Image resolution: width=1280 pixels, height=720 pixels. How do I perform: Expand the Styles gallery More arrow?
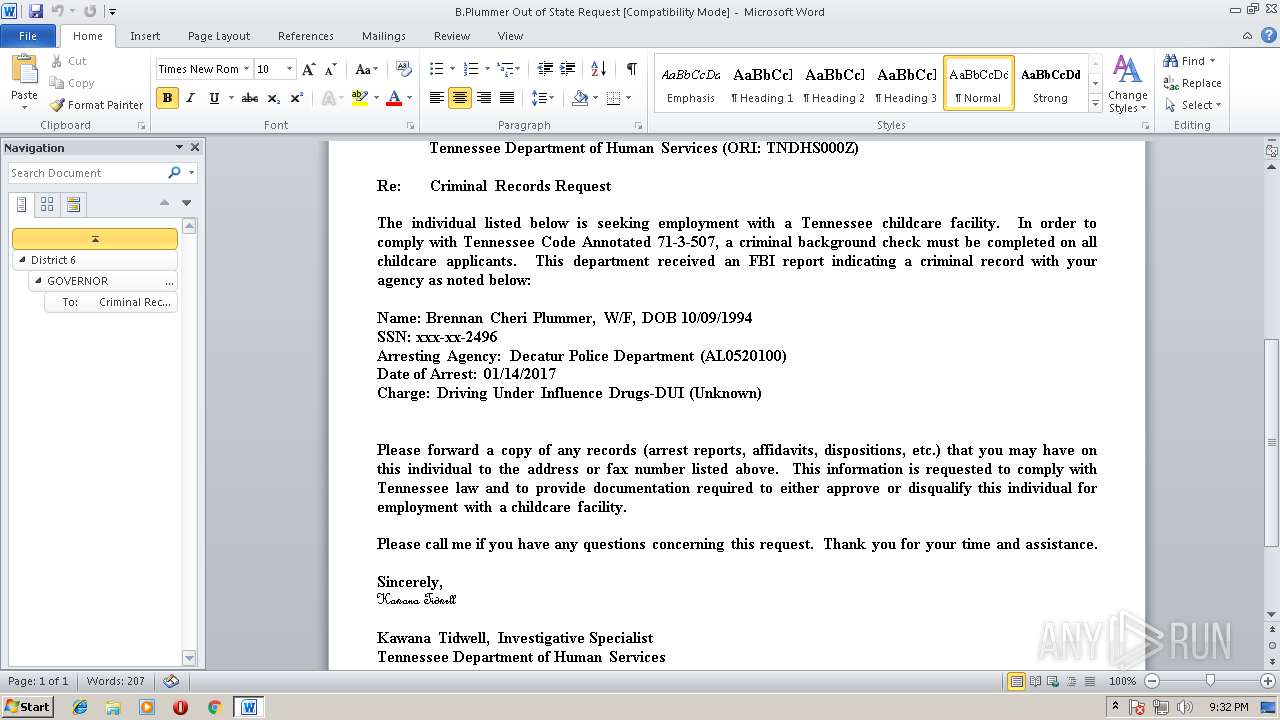click(x=1096, y=103)
